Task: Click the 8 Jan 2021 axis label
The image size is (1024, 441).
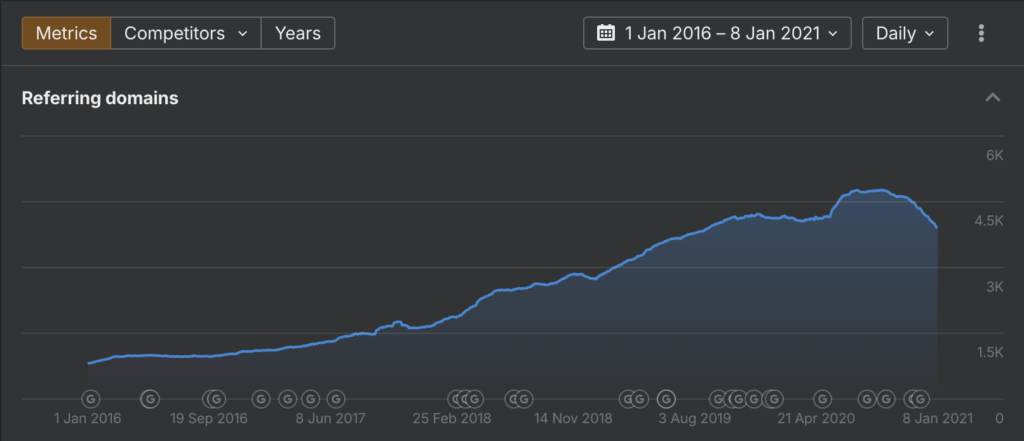Action: point(938,418)
